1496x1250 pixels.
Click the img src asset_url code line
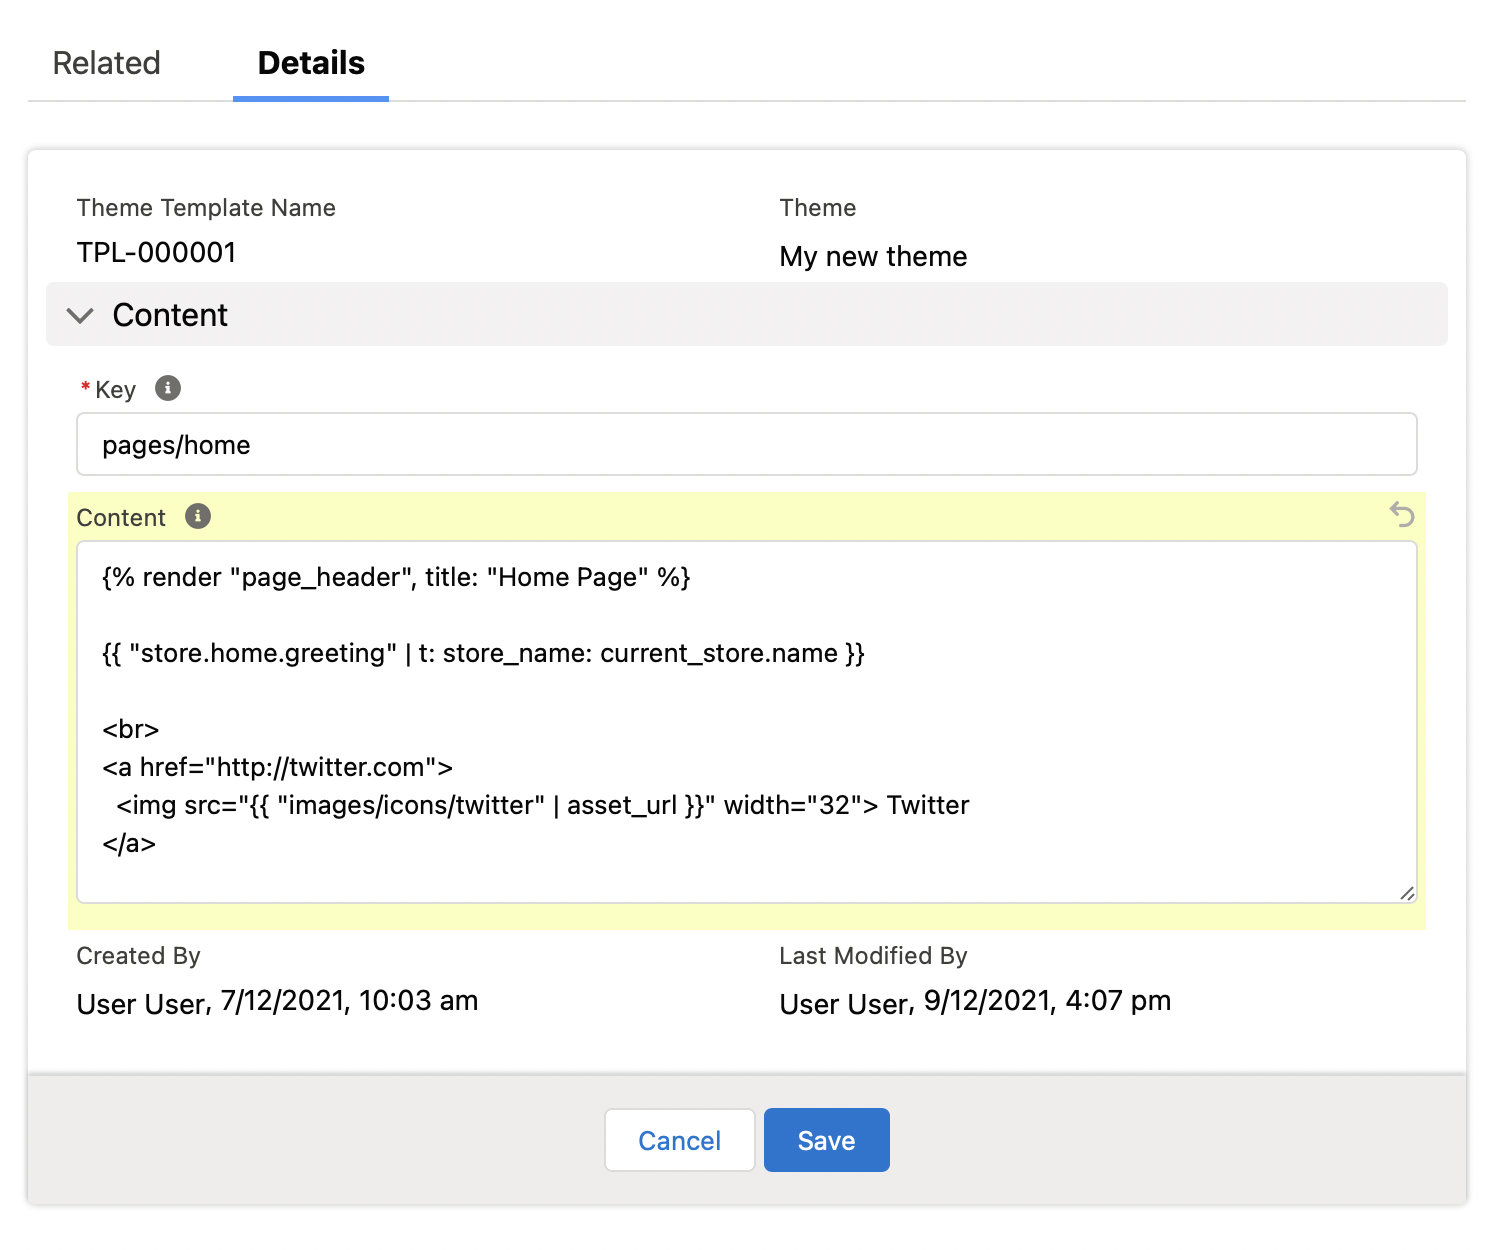[x=543, y=806]
